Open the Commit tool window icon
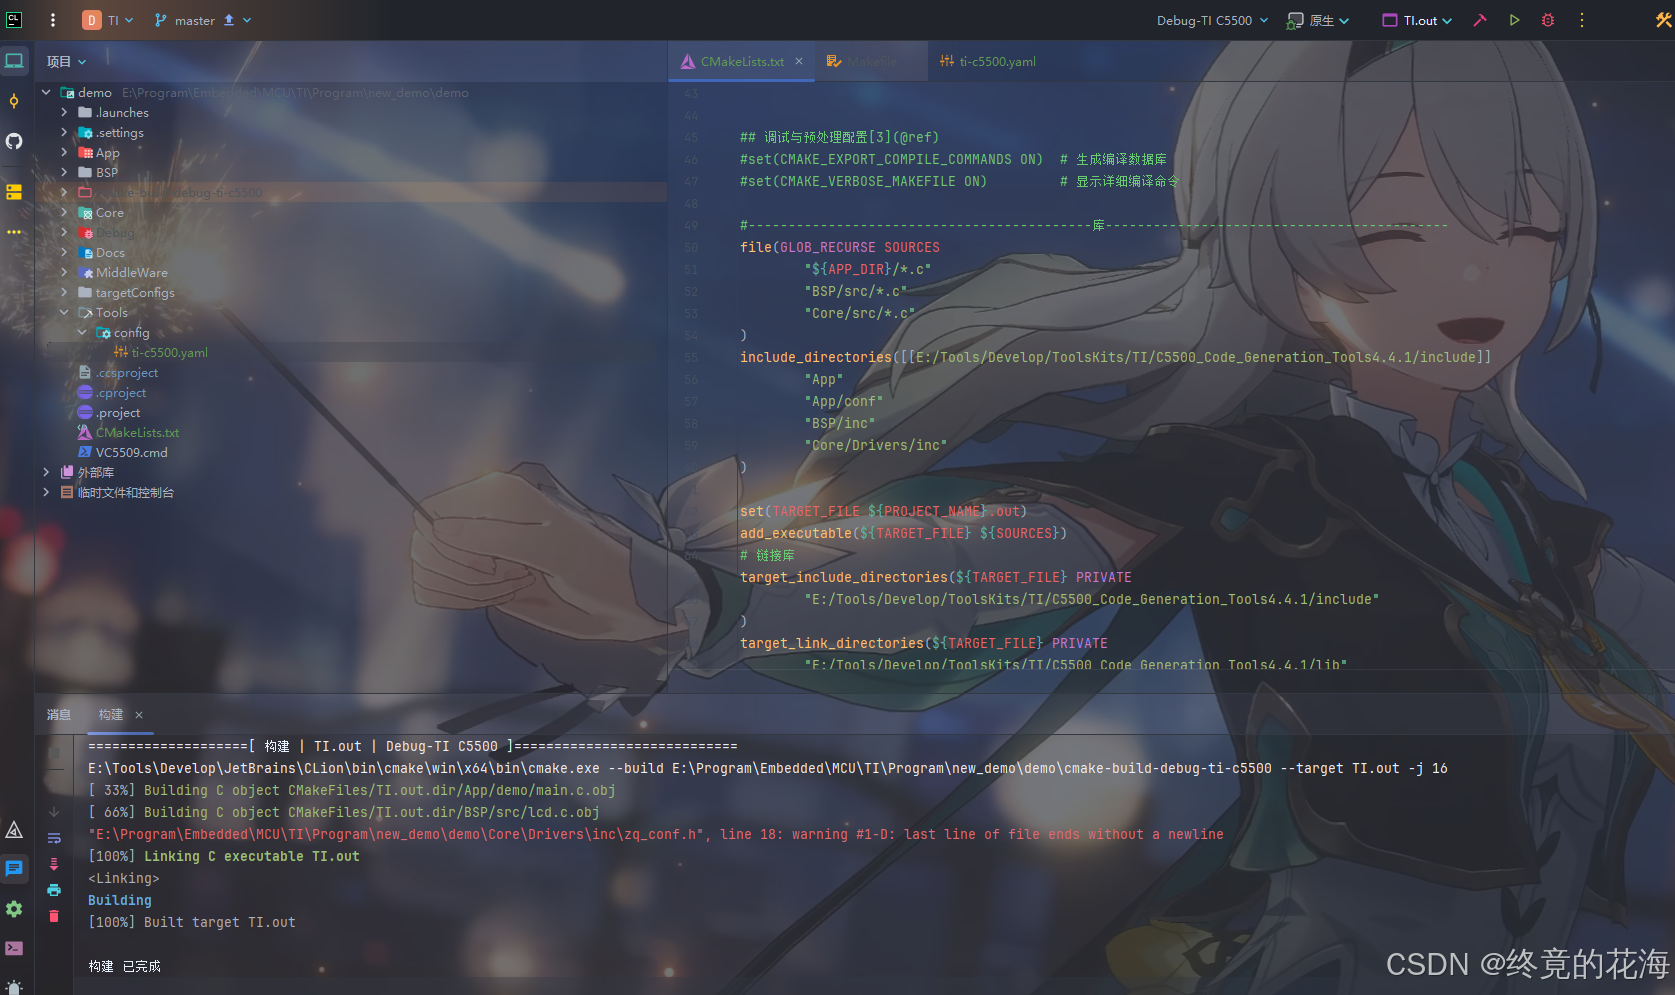The height and width of the screenshot is (995, 1675). 14,101
